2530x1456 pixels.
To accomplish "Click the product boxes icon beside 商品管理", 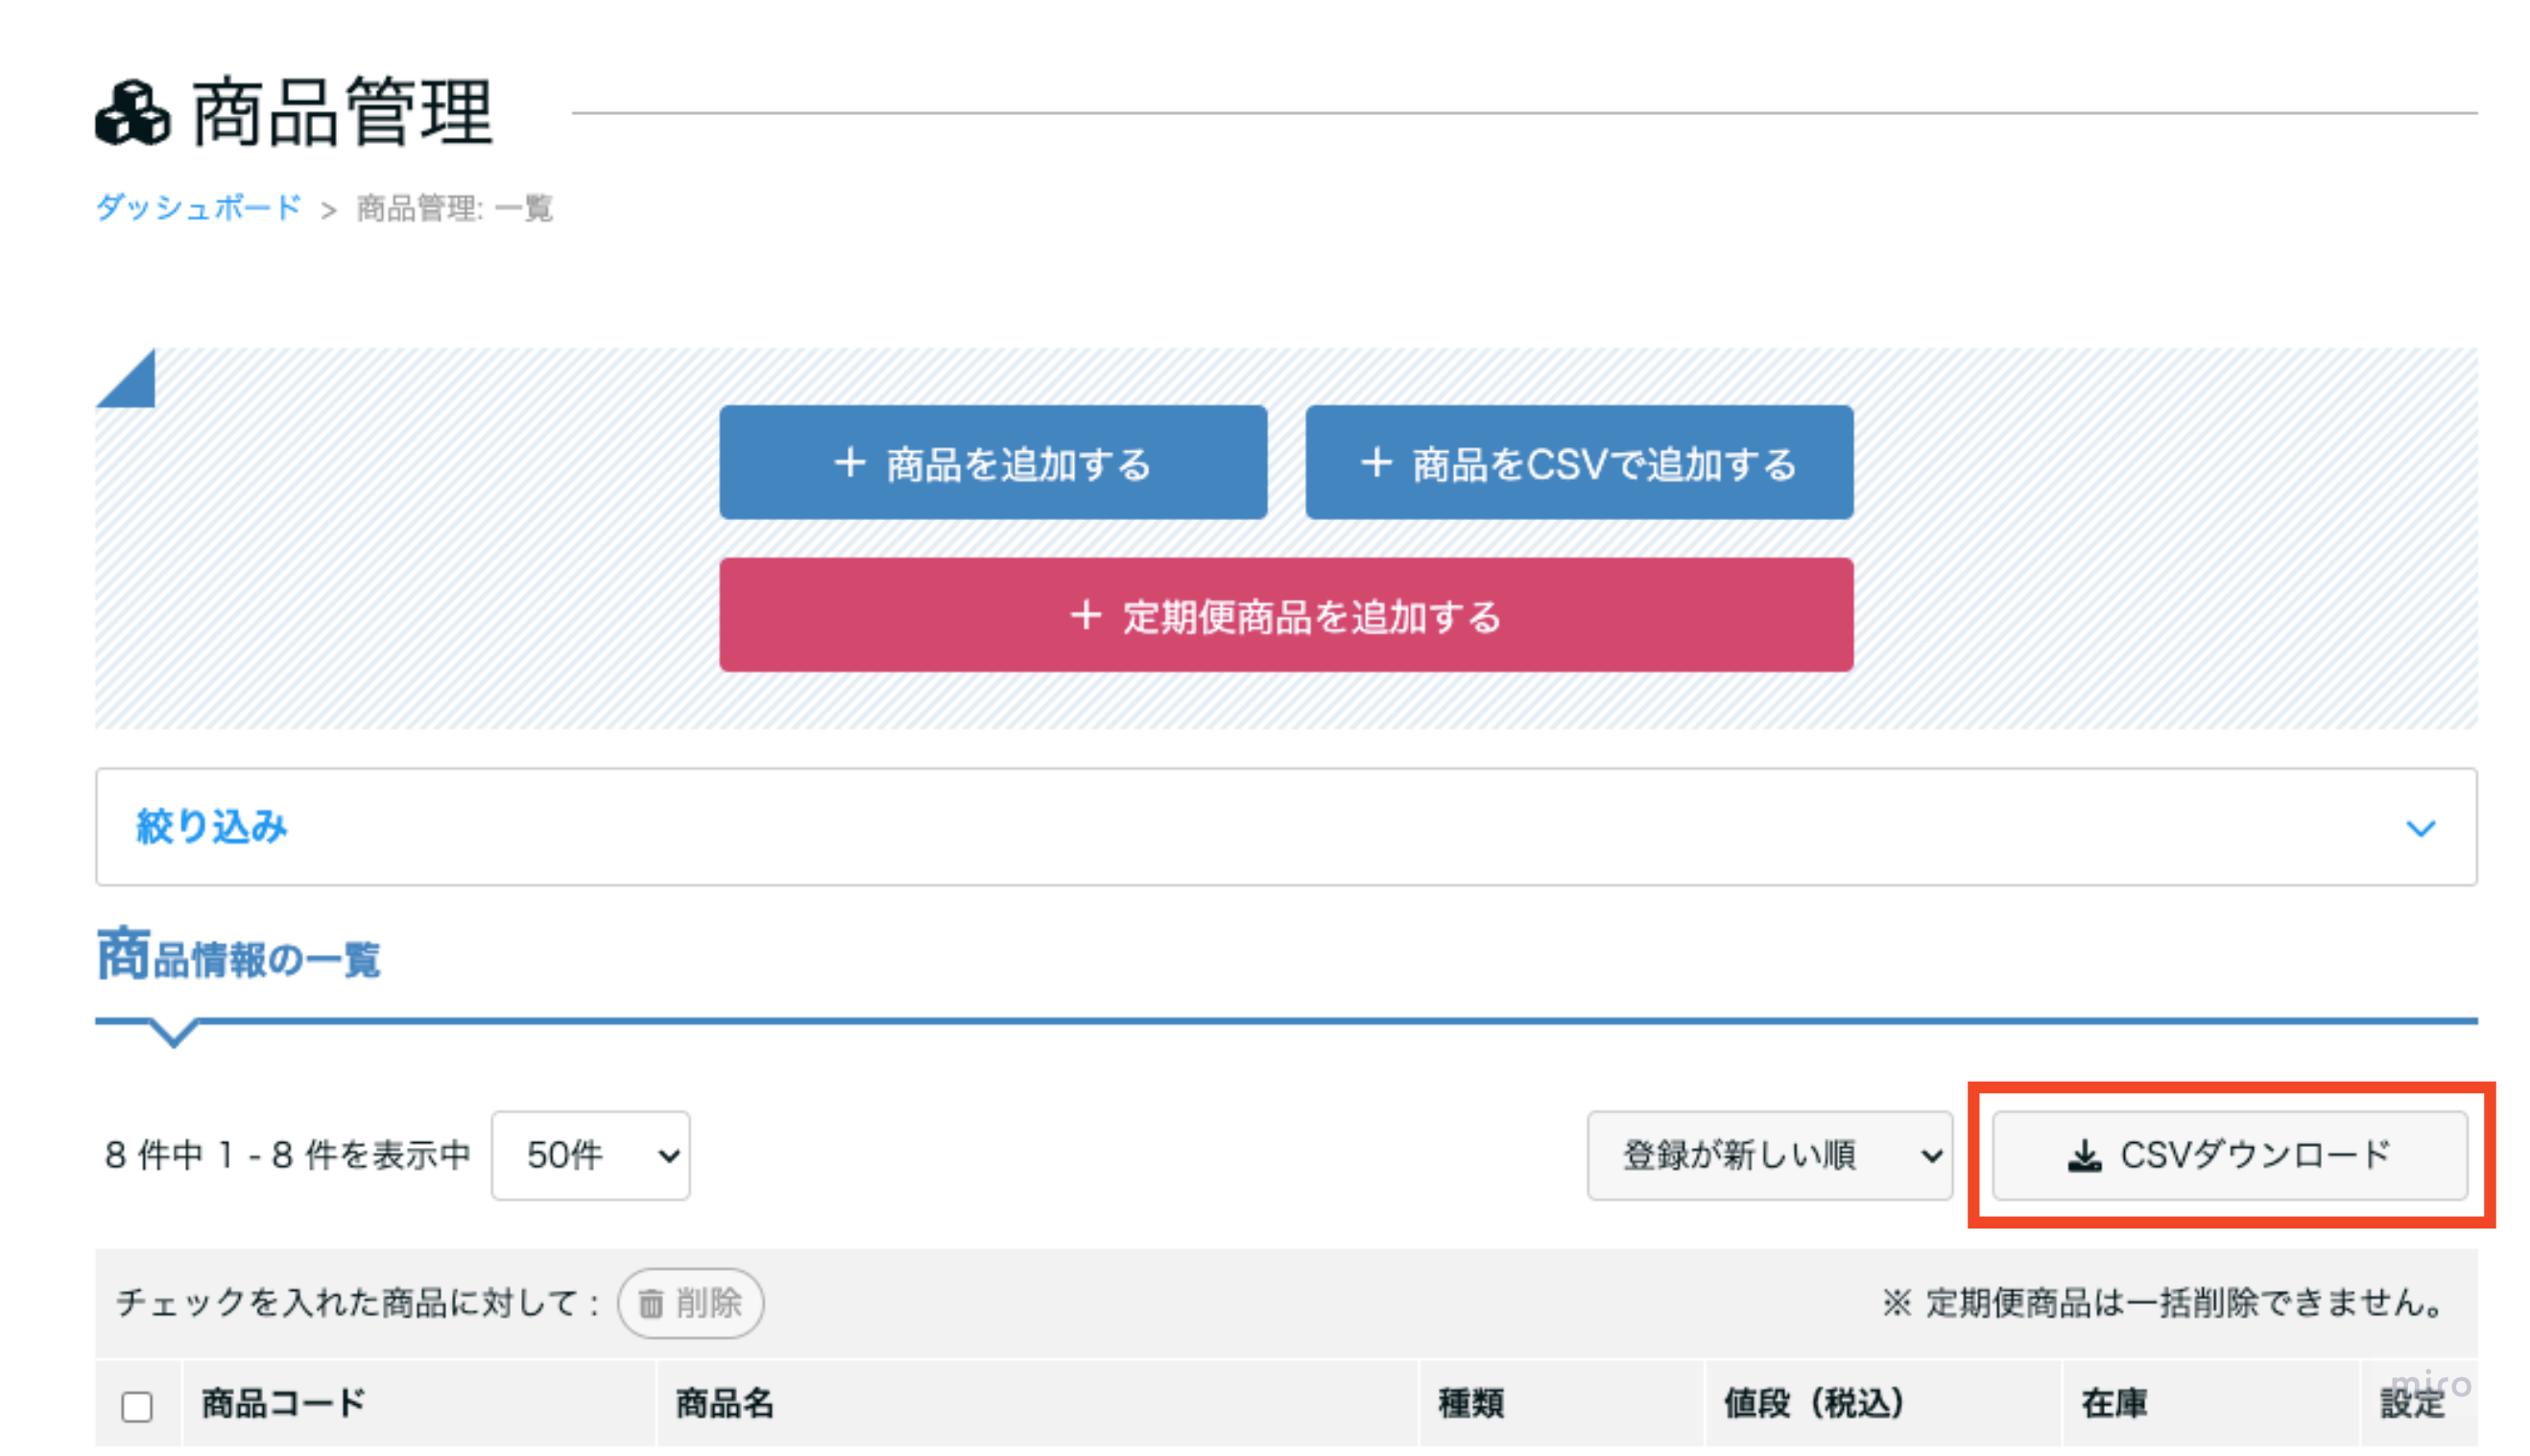I will pyautogui.click(x=132, y=113).
